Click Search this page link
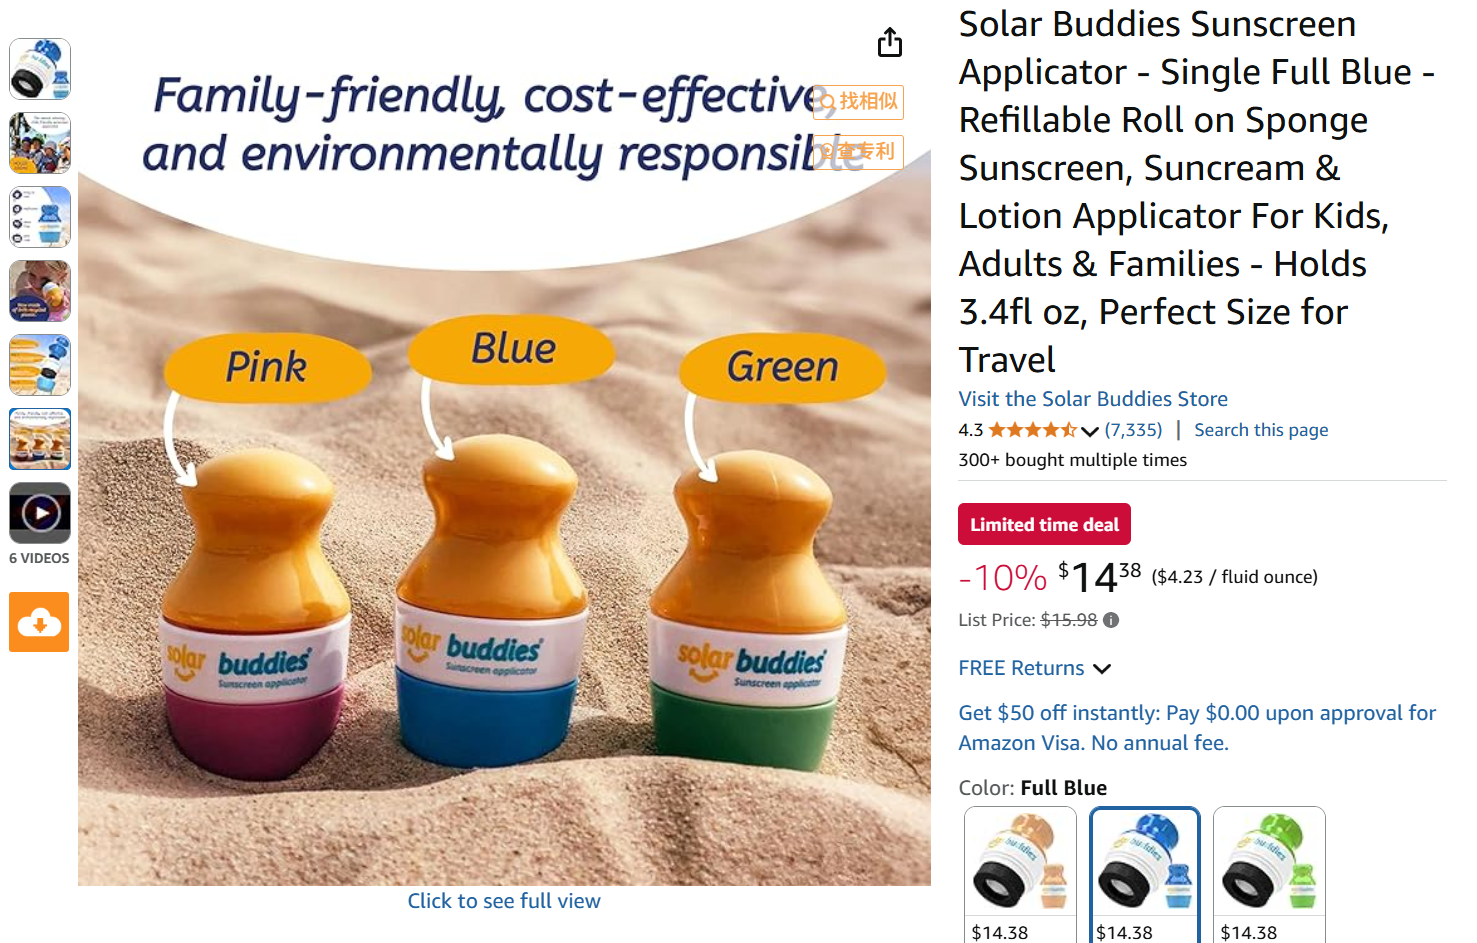The width and height of the screenshot is (1477, 943). tap(1261, 430)
